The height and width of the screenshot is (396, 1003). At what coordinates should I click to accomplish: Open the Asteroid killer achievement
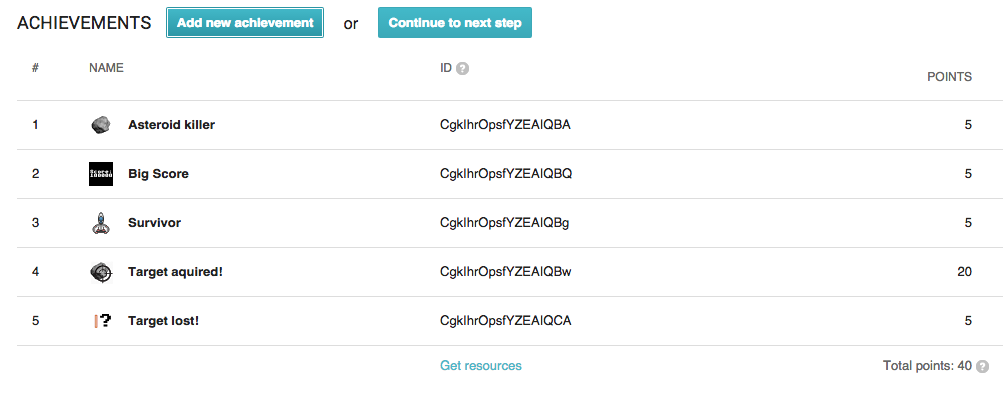pos(171,125)
